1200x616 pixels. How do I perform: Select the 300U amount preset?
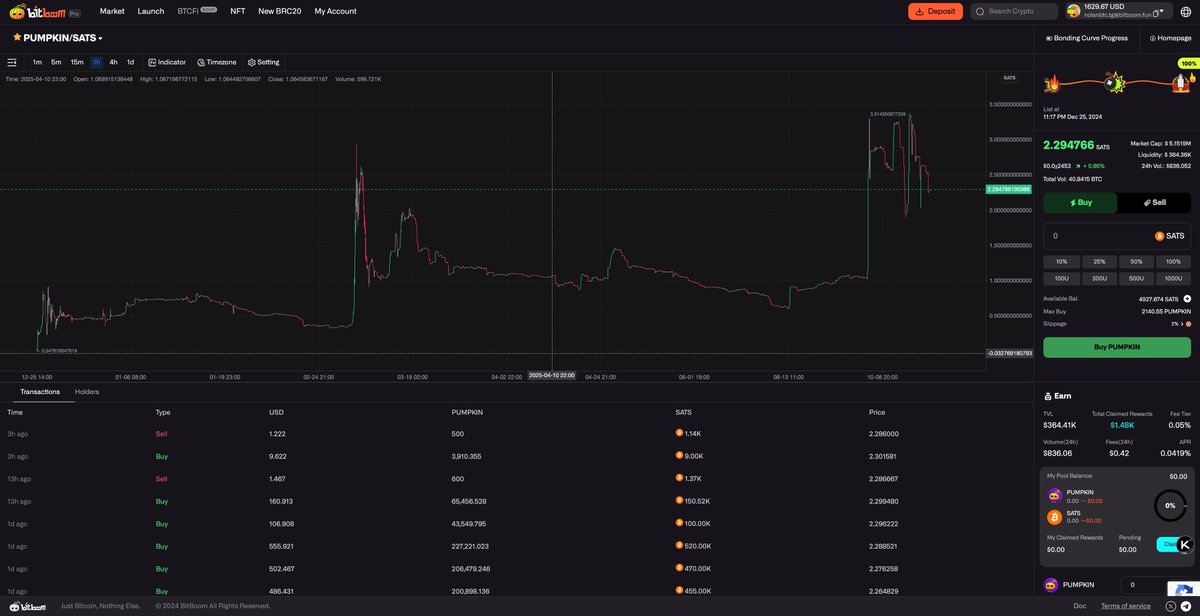tap(1099, 278)
